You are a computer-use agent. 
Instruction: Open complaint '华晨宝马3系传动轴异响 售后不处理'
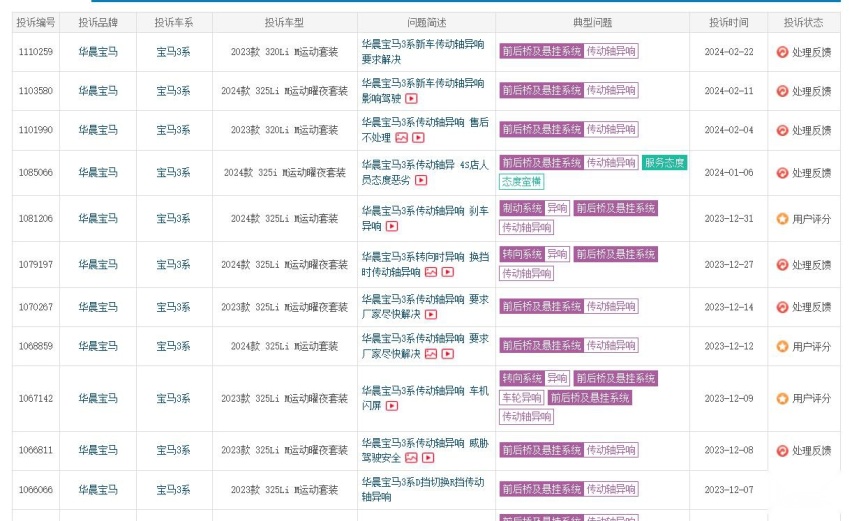[x=425, y=130]
